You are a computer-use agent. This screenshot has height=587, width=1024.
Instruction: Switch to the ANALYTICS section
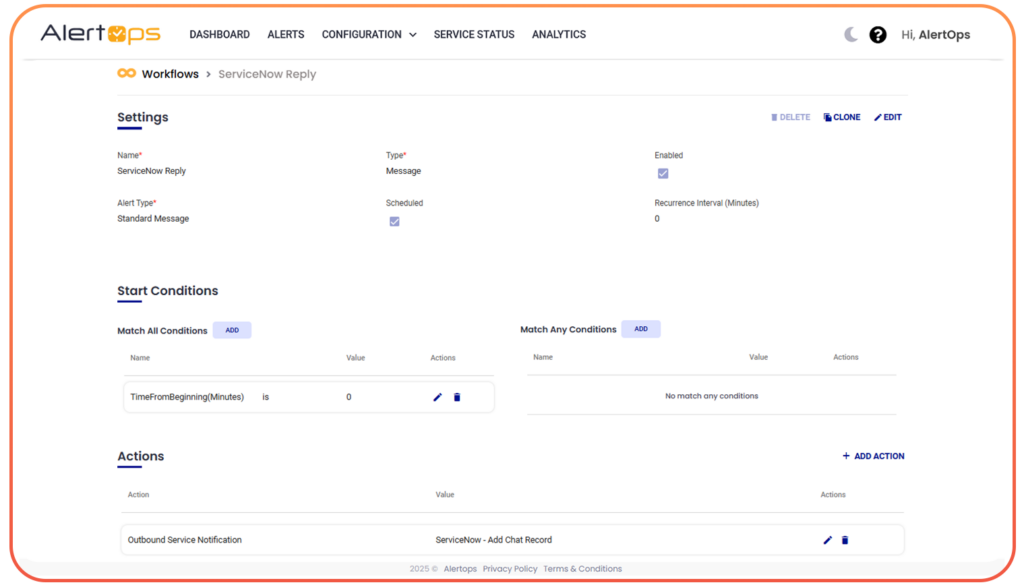tap(558, 34)
